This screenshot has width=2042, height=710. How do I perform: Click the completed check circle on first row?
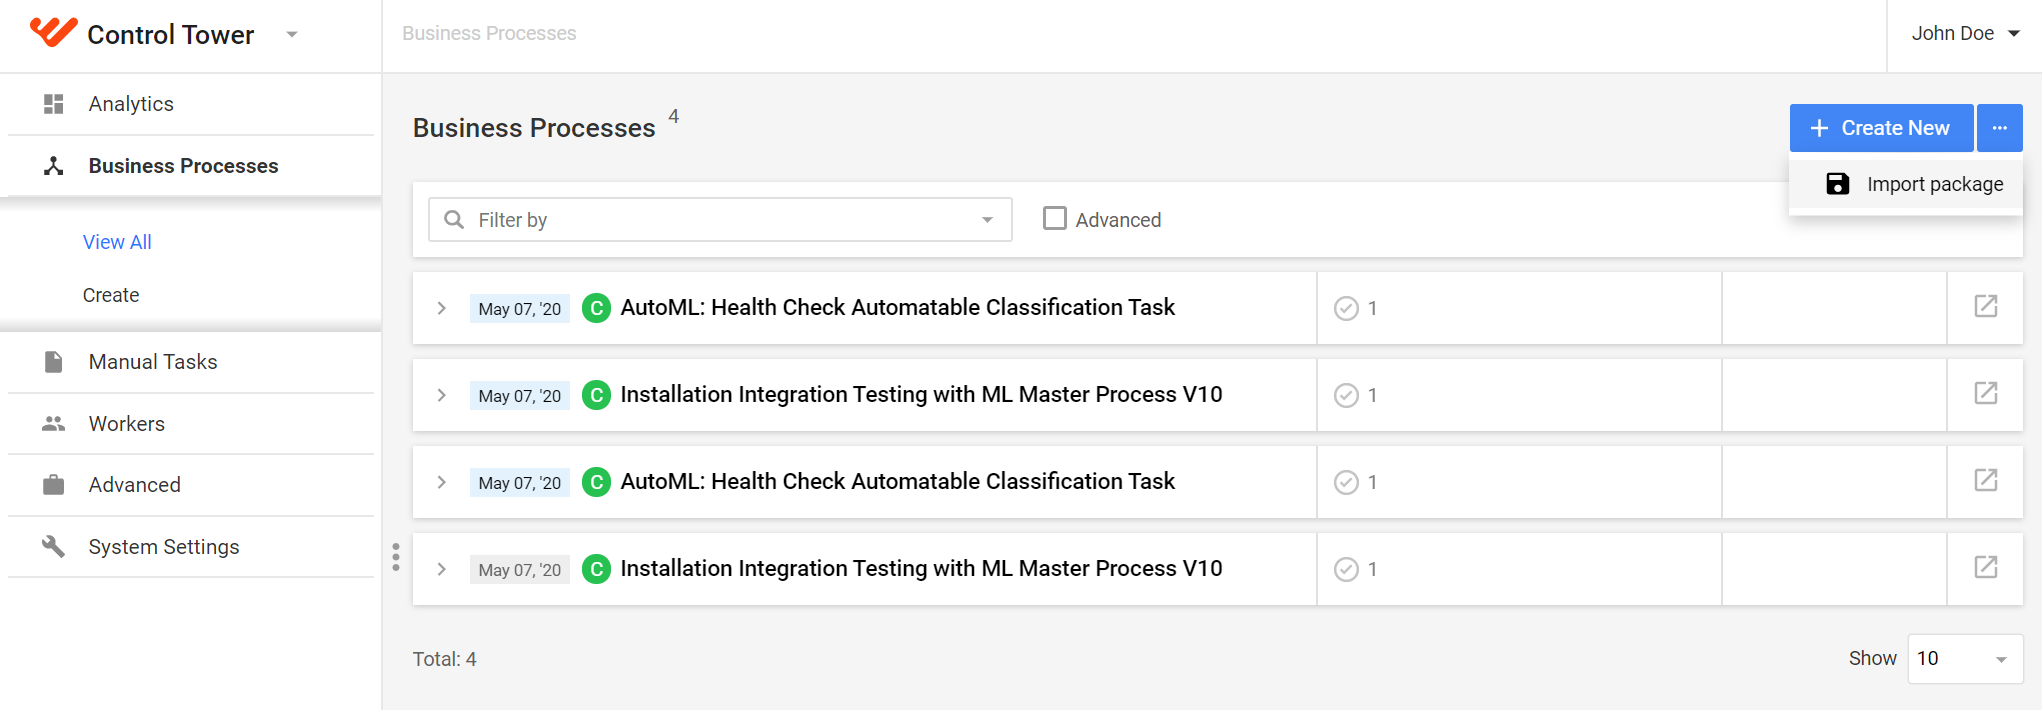click(x=1346, y=308)
